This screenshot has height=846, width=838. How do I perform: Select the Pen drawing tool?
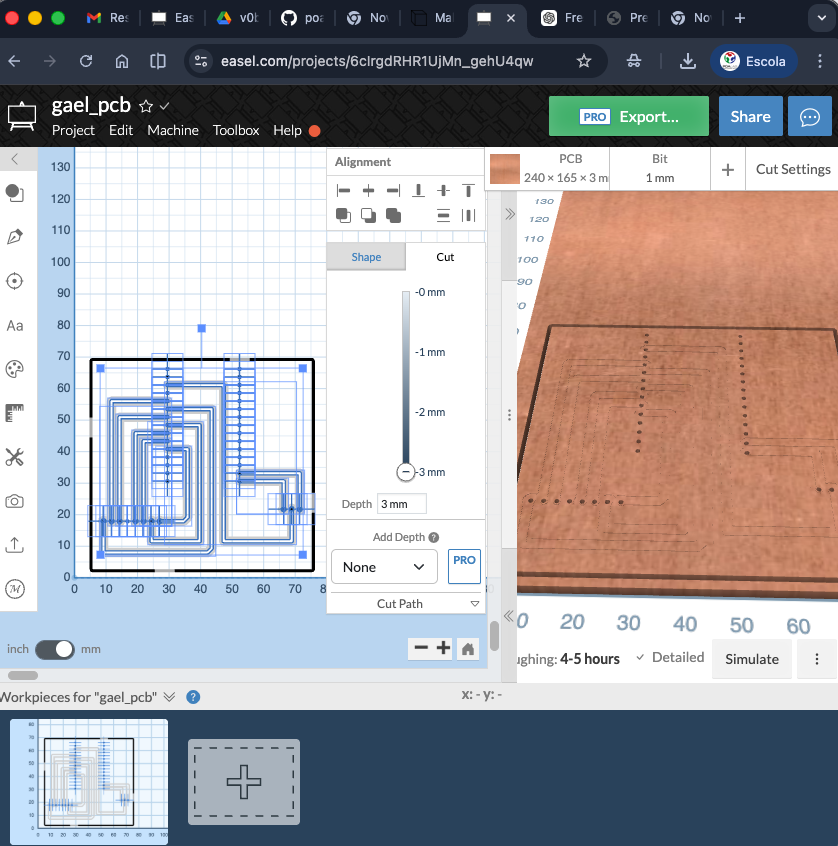(x=15, y=237)
